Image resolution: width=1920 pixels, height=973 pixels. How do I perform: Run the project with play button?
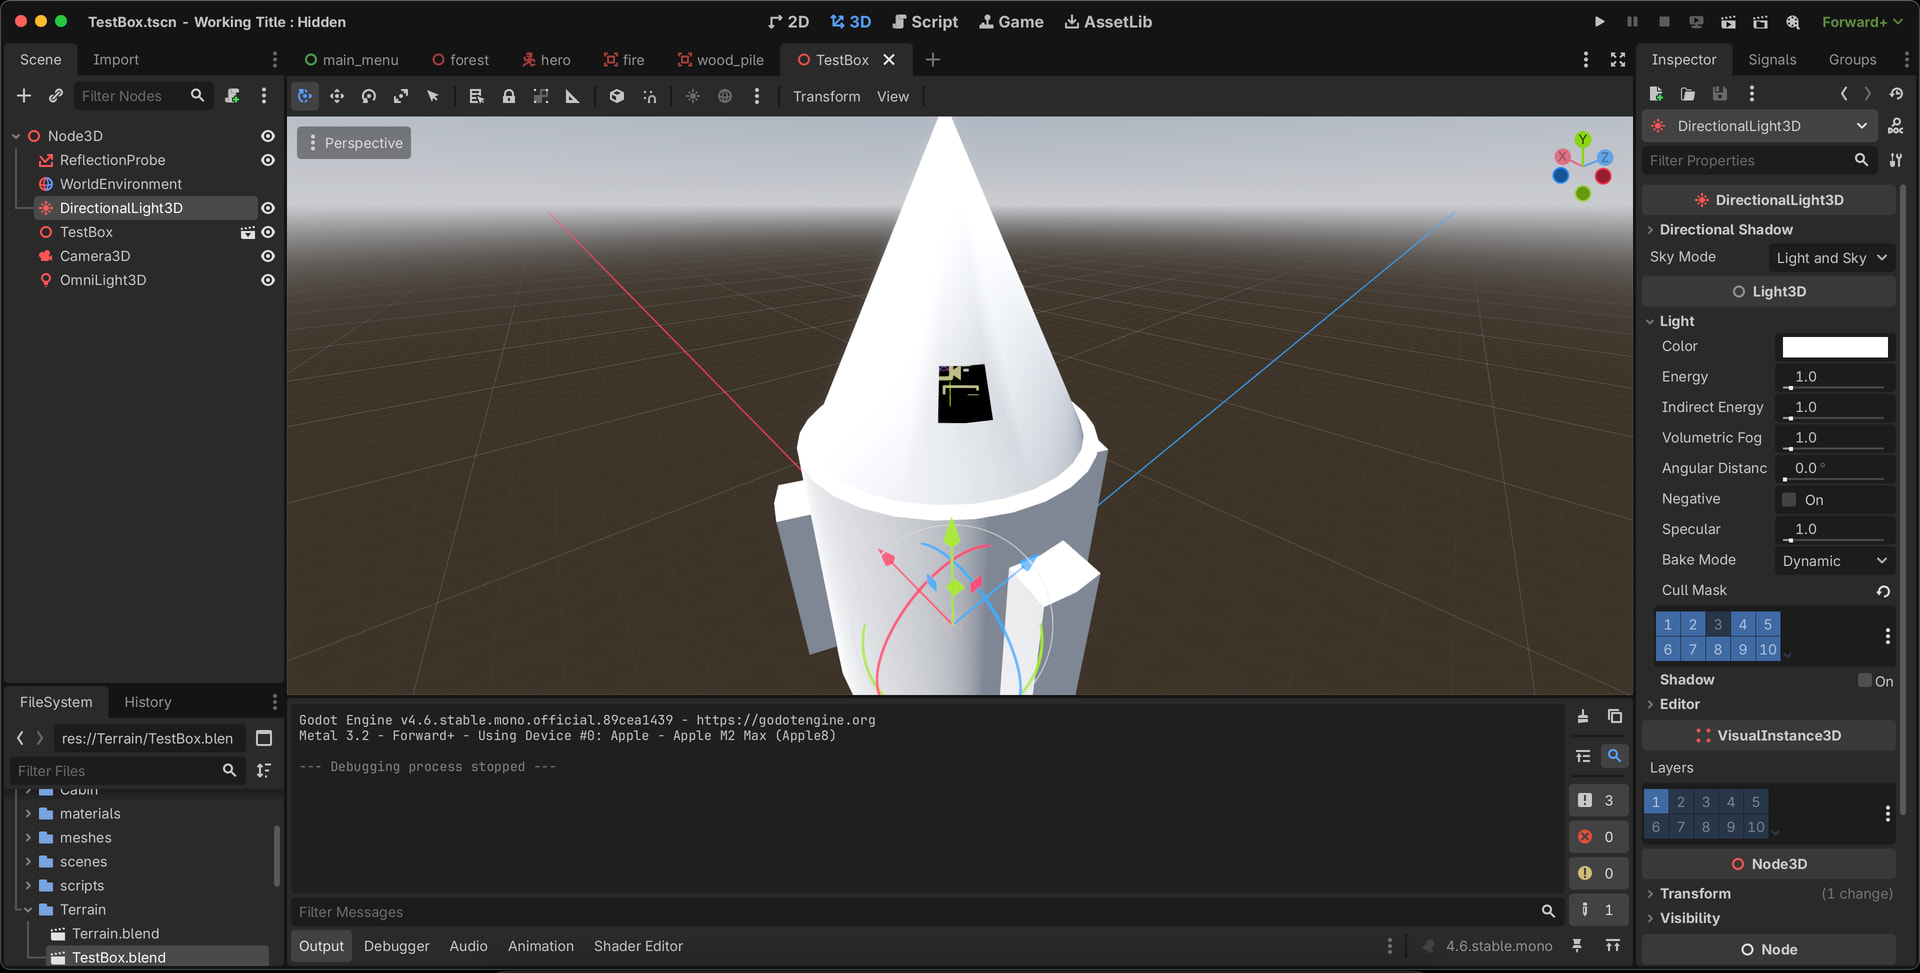point(1599,22)
